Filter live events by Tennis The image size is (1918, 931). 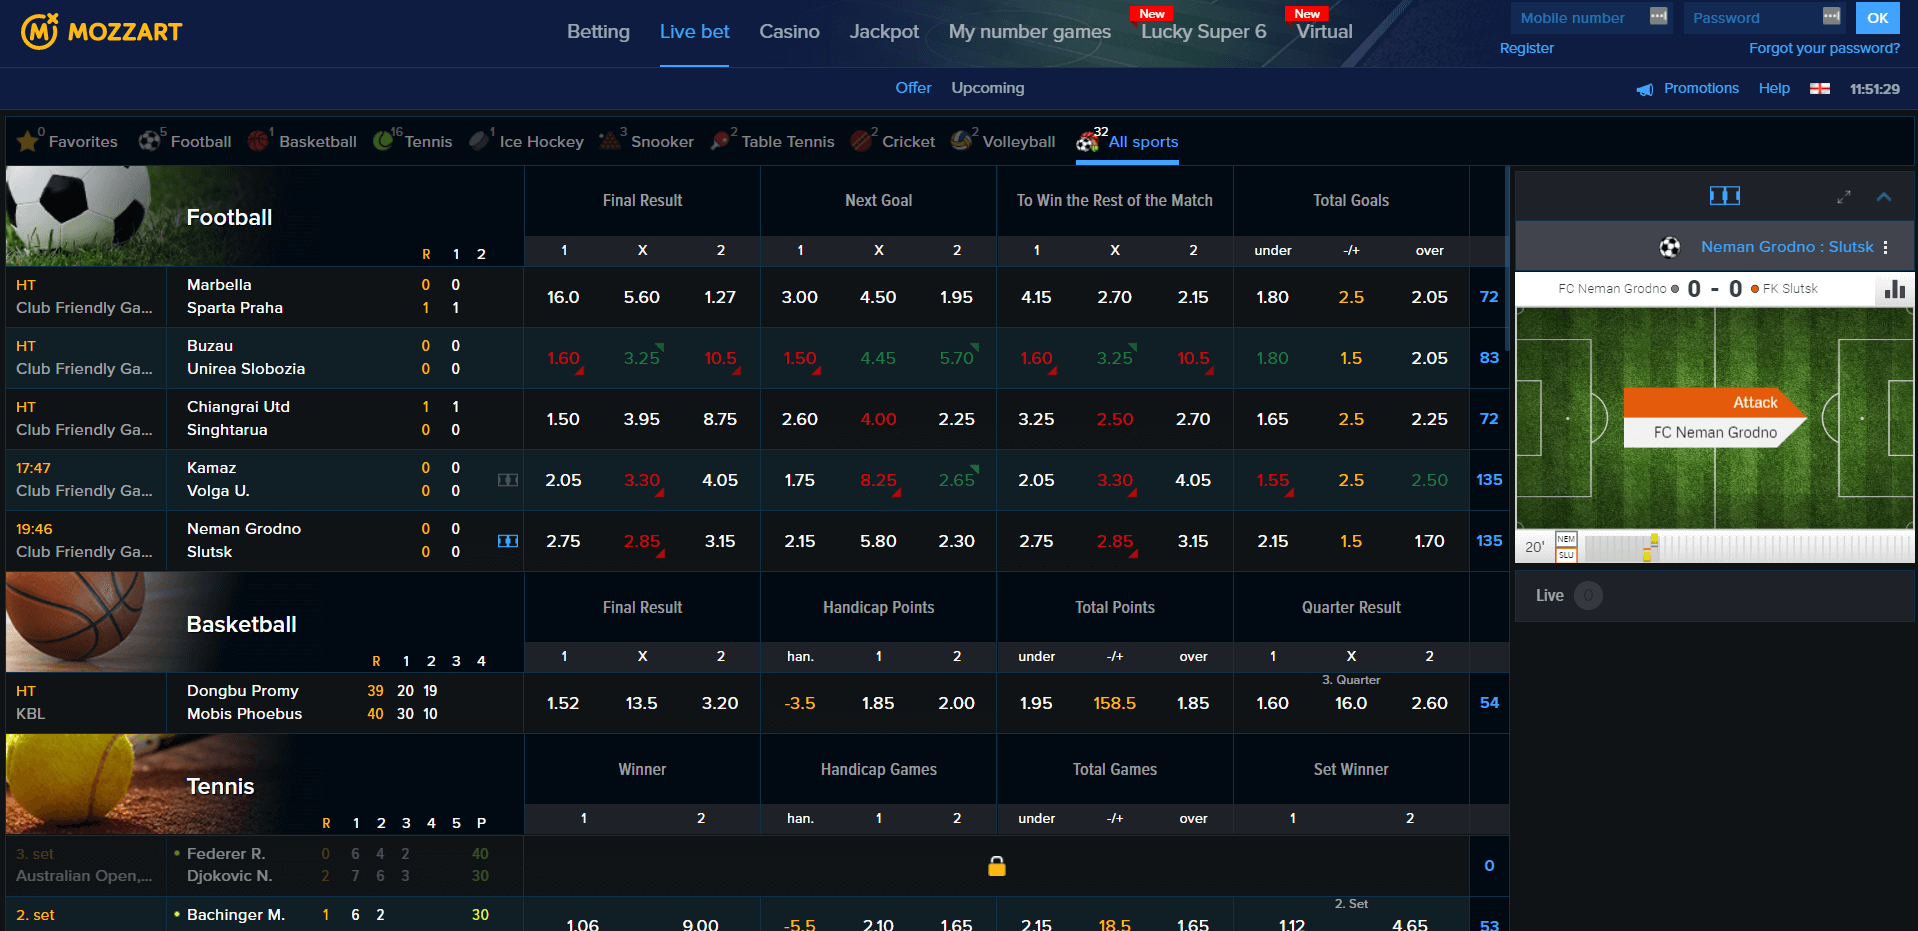pos(413,141)
